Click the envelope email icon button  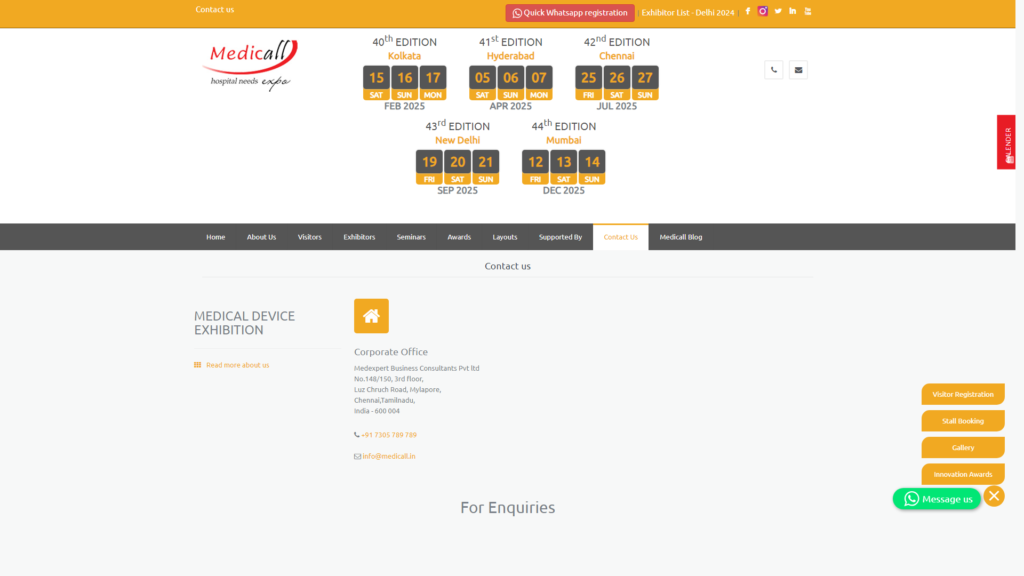(798, 70)
